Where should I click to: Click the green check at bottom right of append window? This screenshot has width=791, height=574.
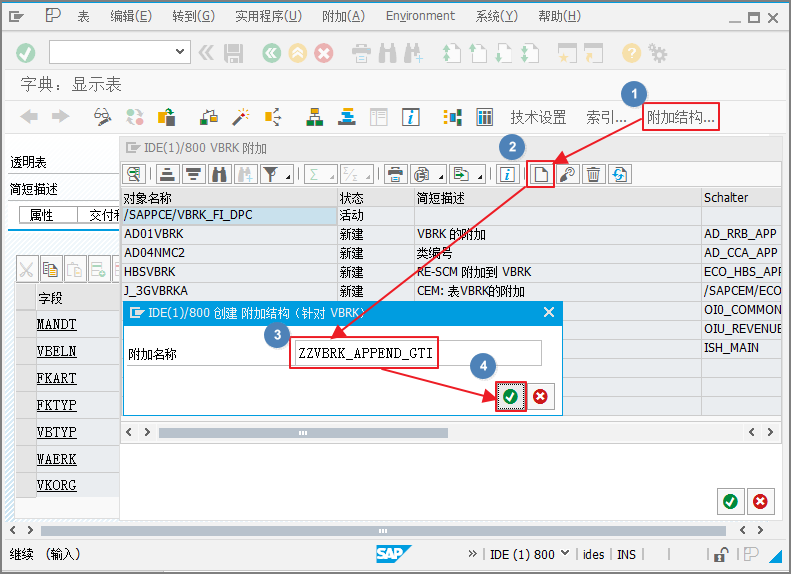click(x=730, y=501)
